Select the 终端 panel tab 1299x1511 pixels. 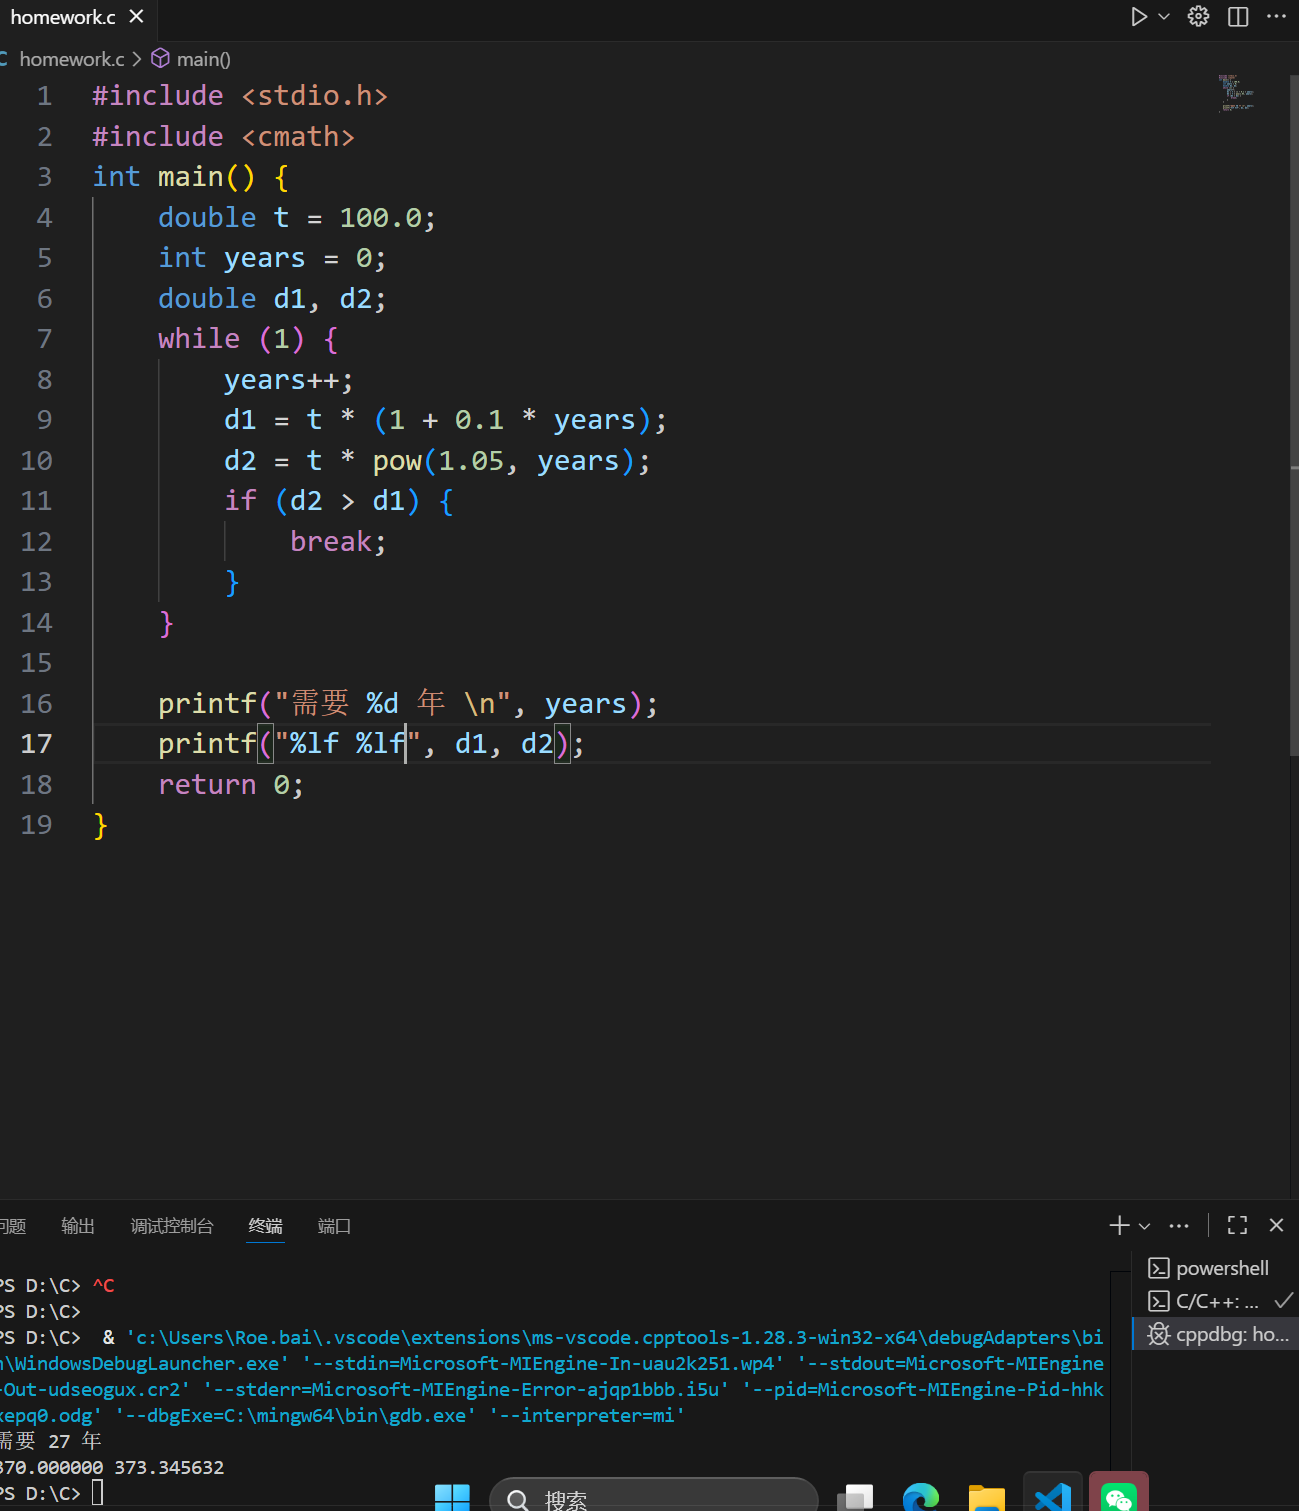(x=266, y=1226)
